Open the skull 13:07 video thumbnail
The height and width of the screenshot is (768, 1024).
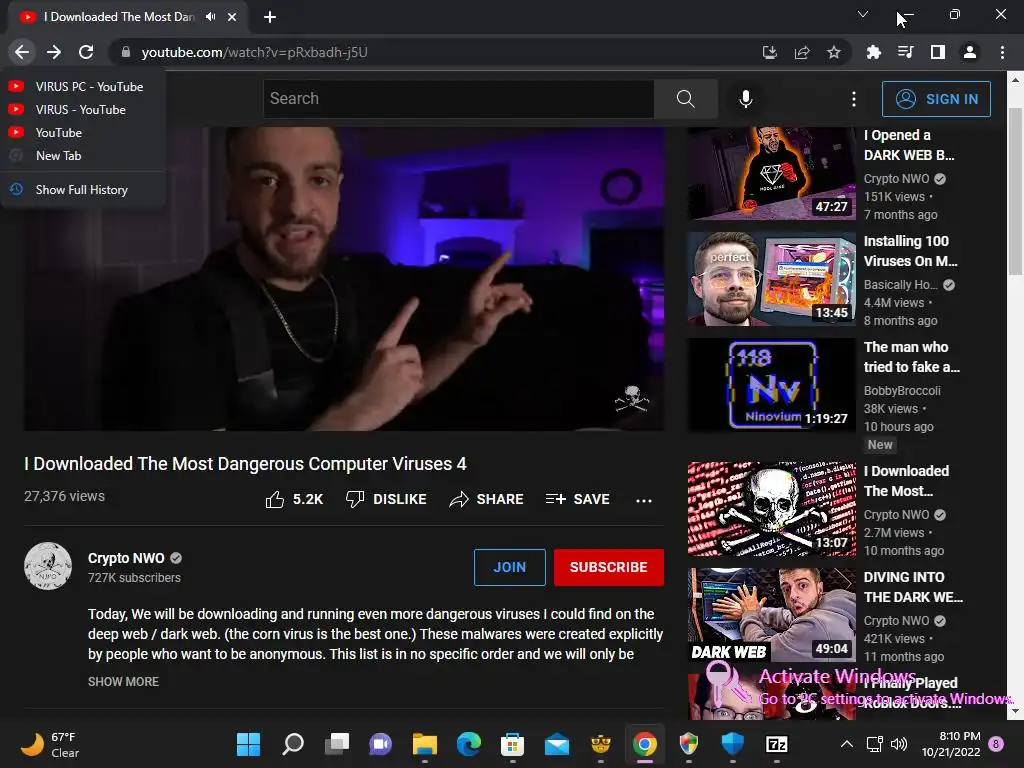point(771,509)
